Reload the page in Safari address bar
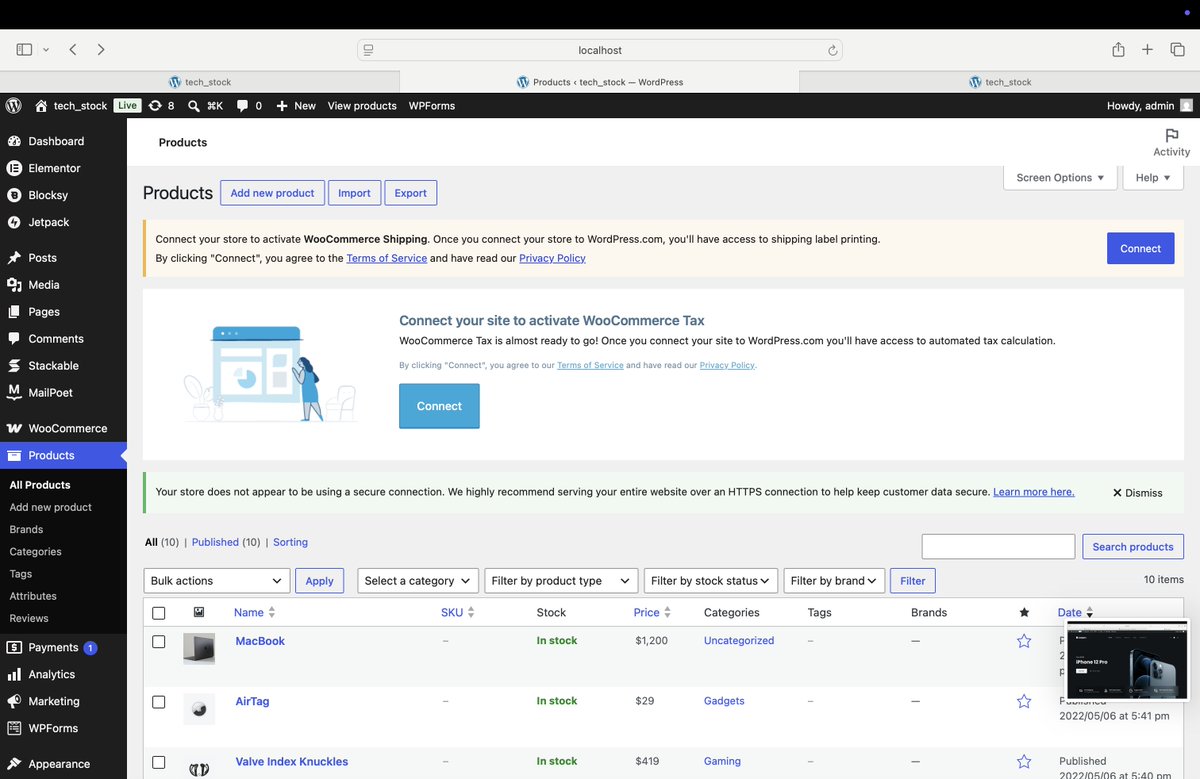Image resolution: width=1200 pixels, height=779 pixels. (x=832, y=50)
